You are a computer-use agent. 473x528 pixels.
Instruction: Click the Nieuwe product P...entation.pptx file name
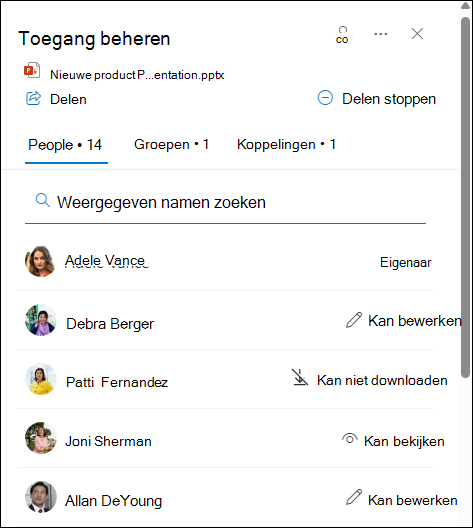[x=137, y=75]
